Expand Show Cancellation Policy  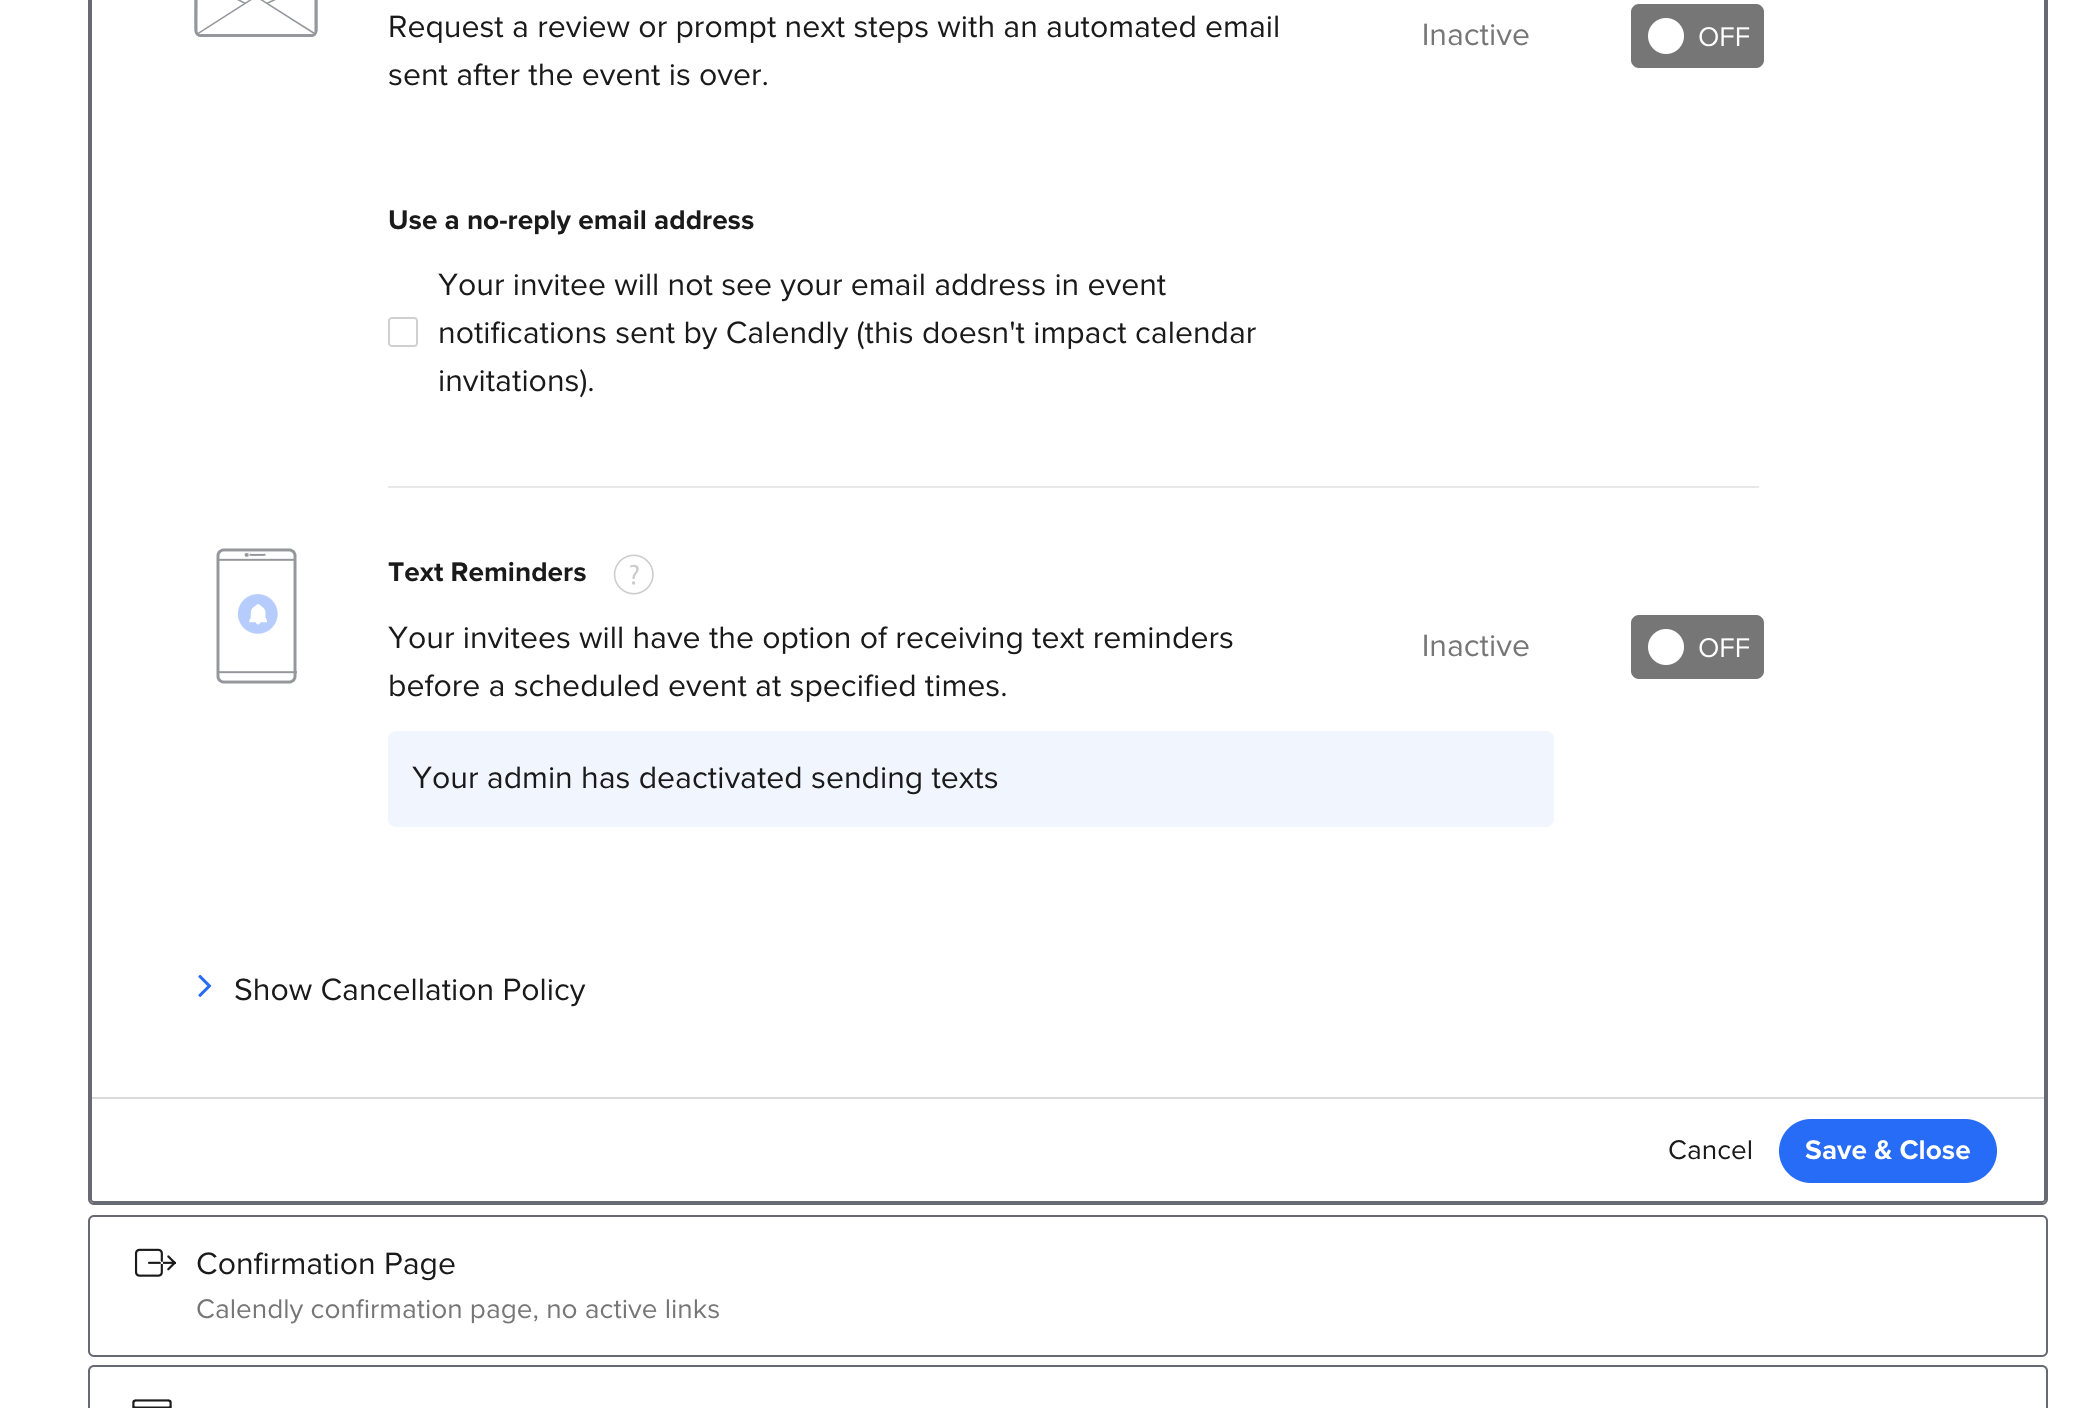click(409, 989)
